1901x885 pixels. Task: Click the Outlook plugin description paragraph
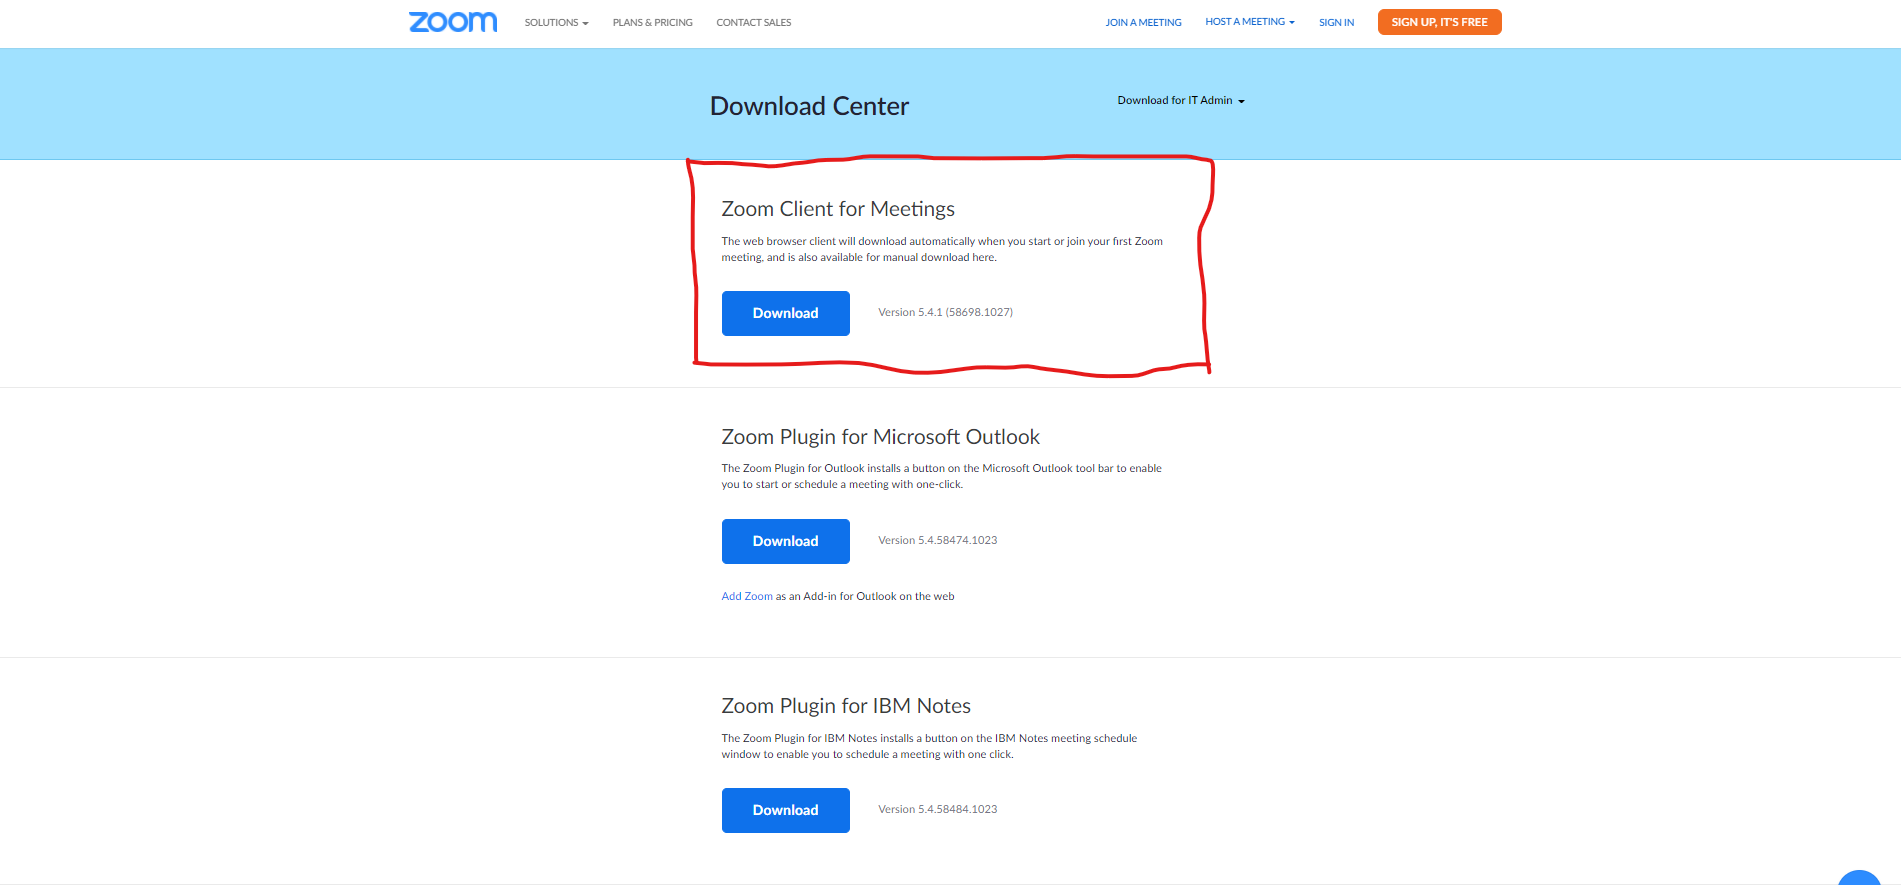[x=941, y=476]
